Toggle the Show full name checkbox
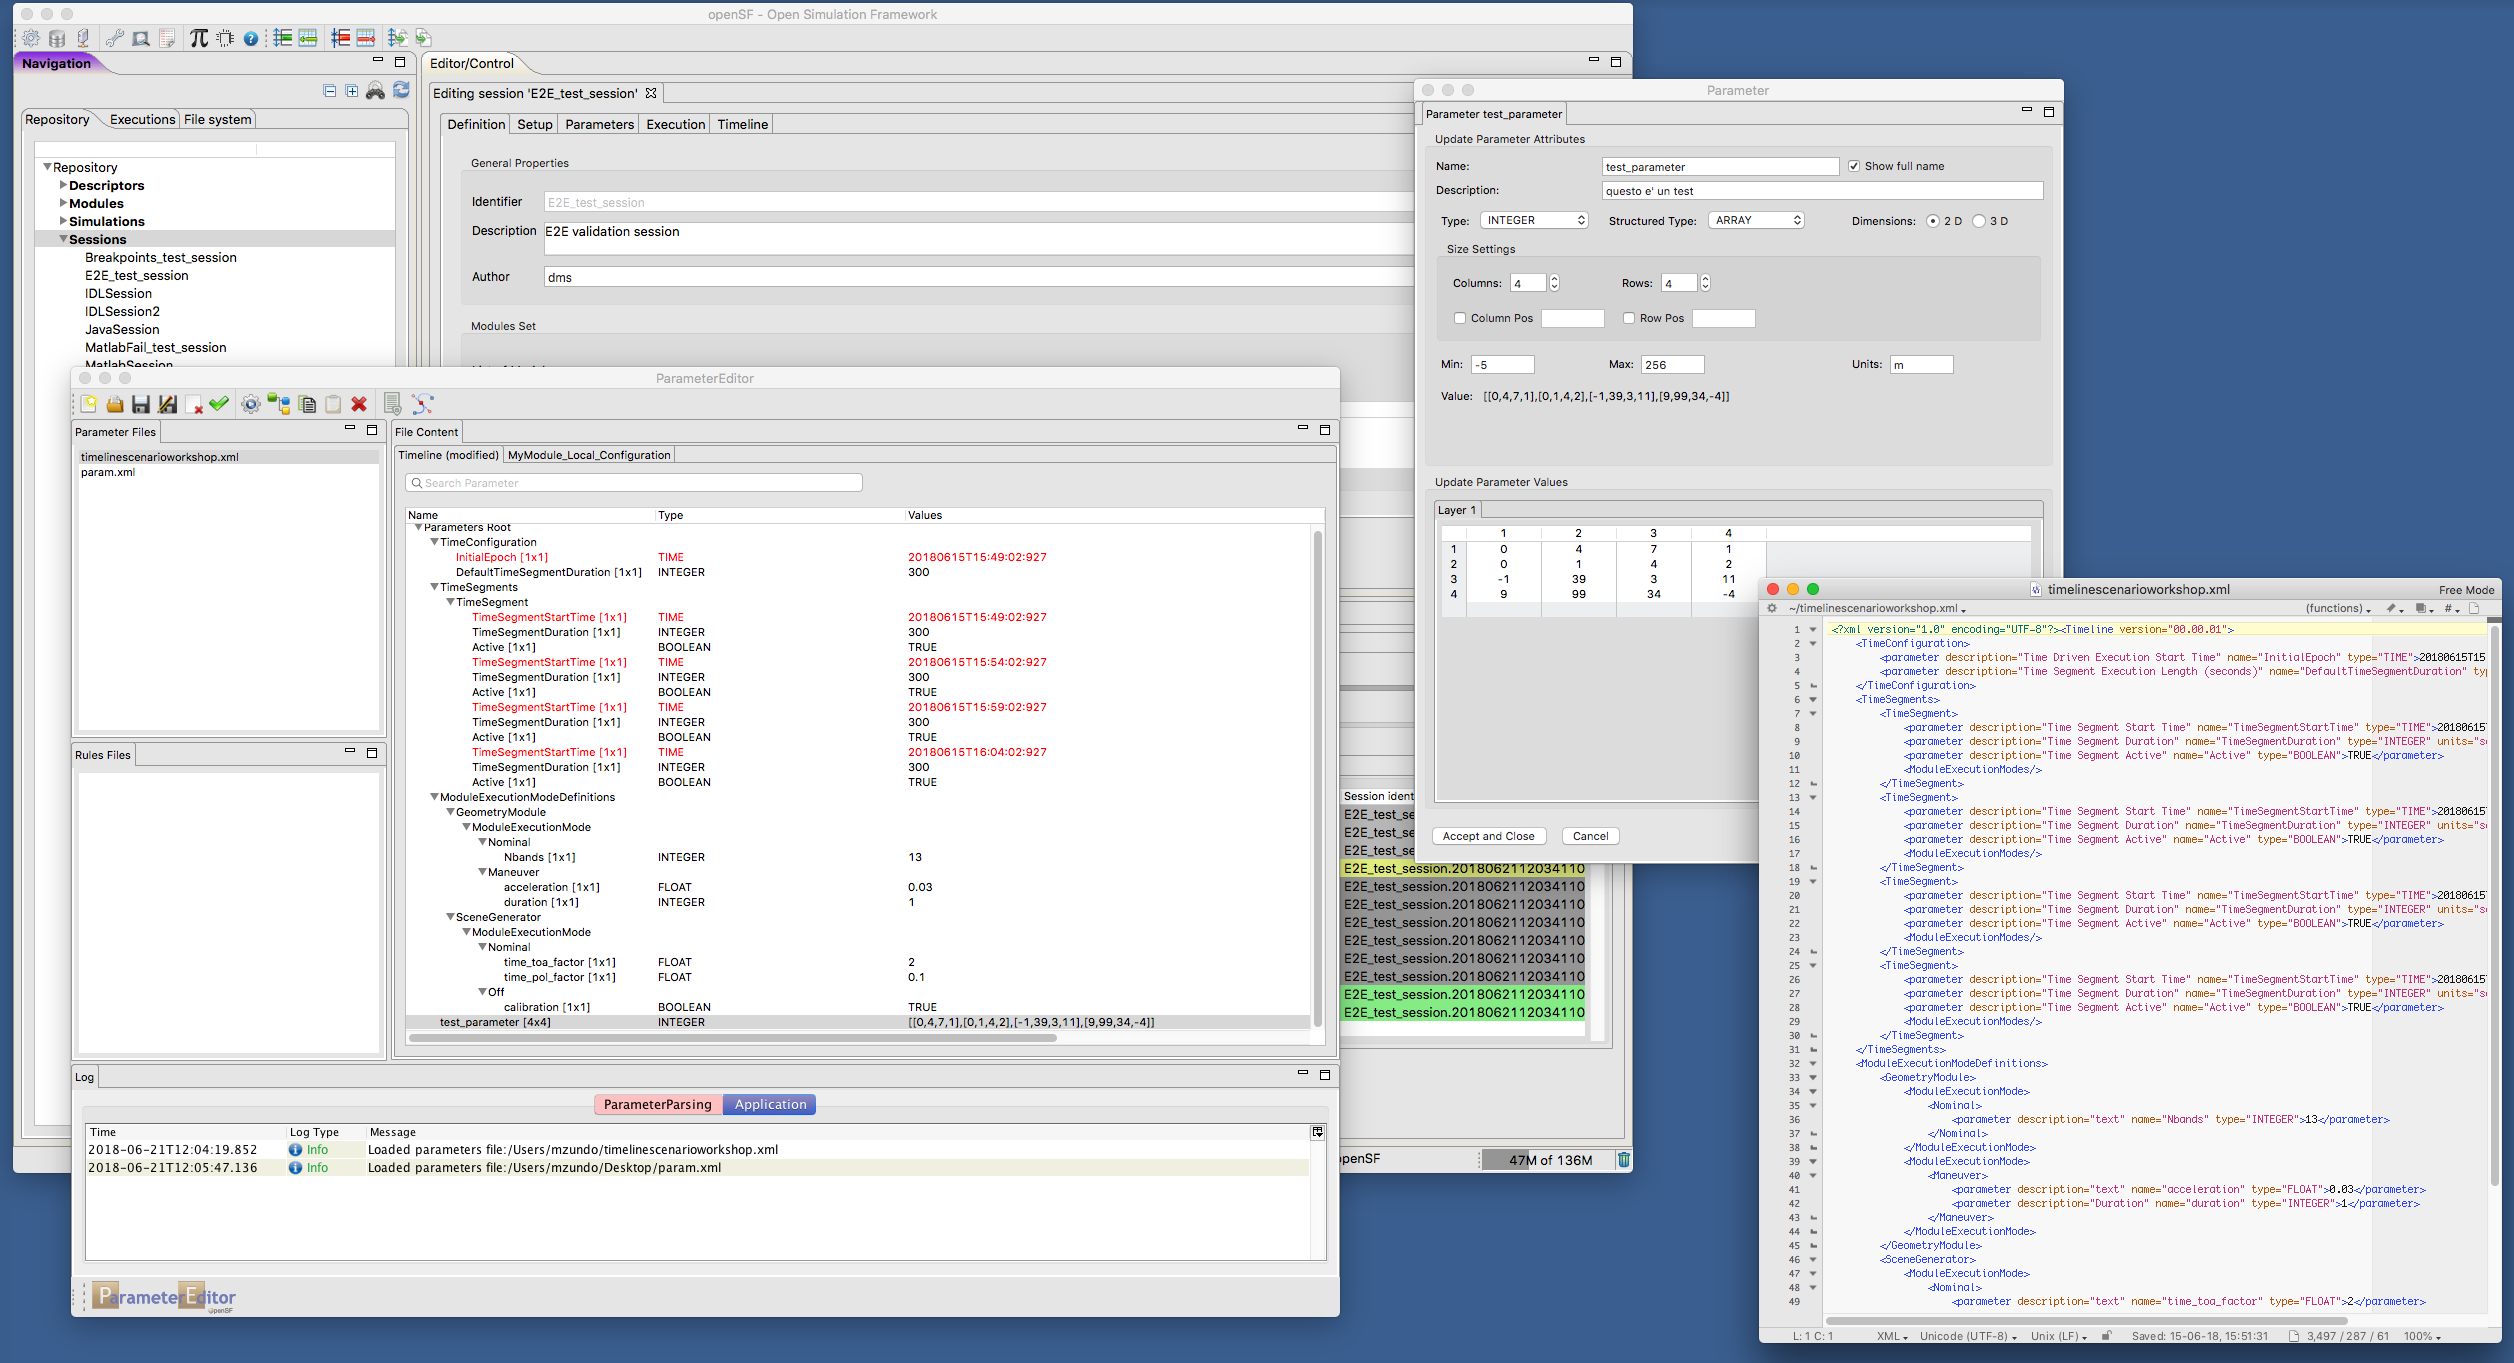 1853,166
